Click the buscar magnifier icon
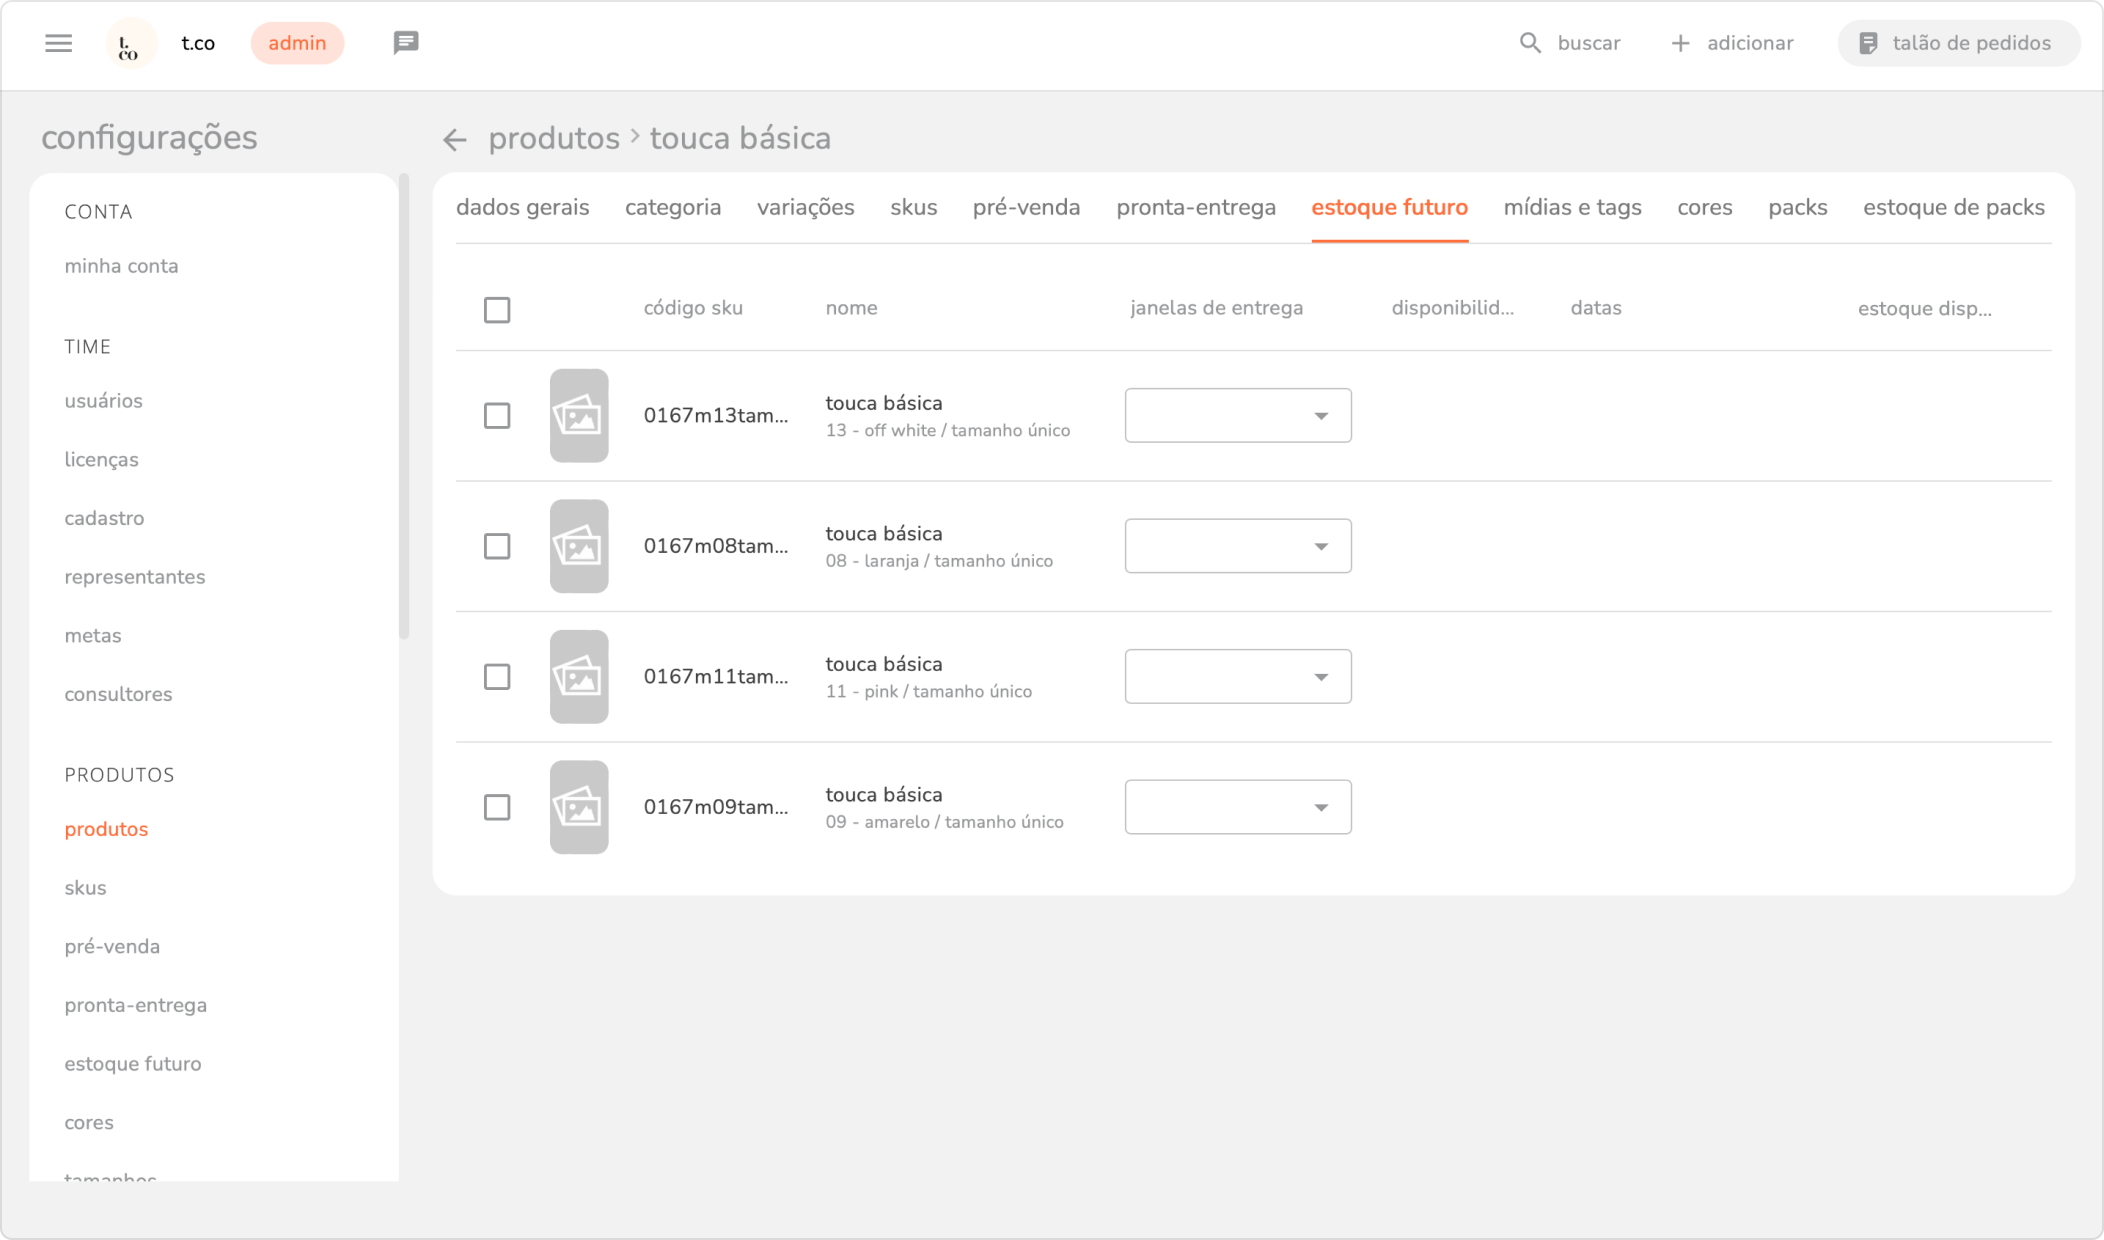Viewport: 2104px width, 1240px height. [x=1530, y=43]
